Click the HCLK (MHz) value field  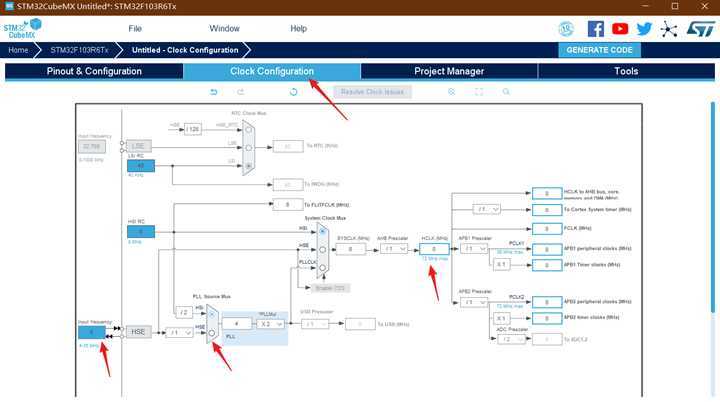tap(434, 249)
